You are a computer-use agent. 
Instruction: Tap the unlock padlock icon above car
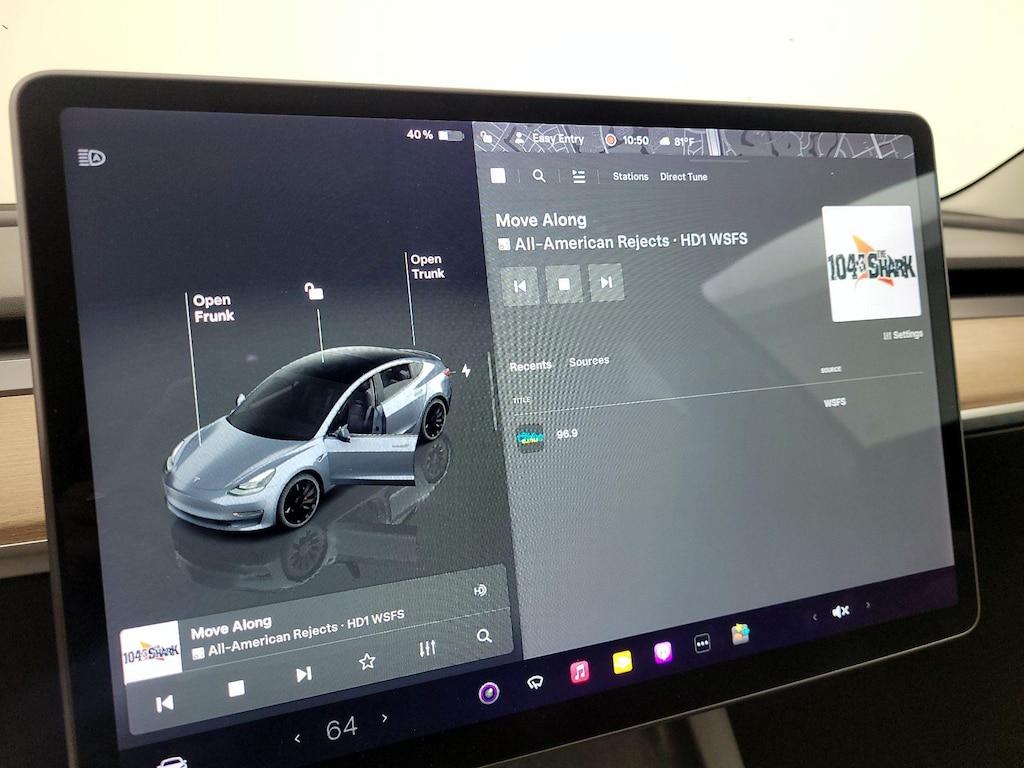[314, 291]
